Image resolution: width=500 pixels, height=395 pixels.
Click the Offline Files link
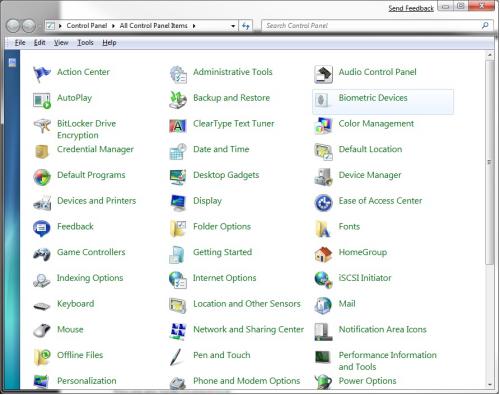click(80, 355)
